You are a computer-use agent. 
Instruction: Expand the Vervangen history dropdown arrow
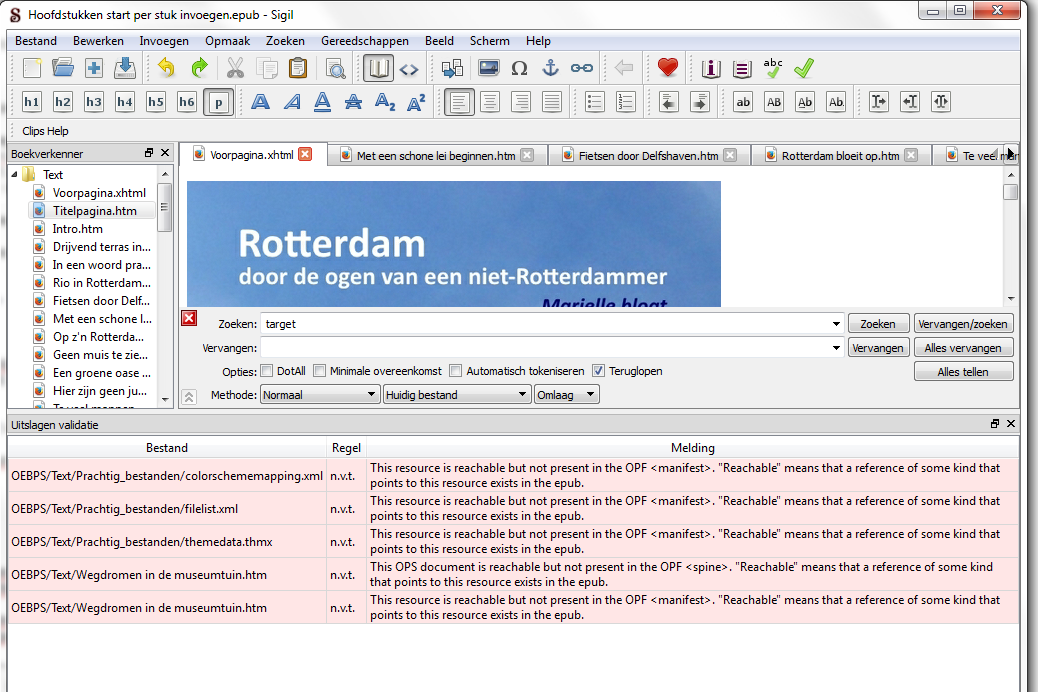[x=836, y=348]
